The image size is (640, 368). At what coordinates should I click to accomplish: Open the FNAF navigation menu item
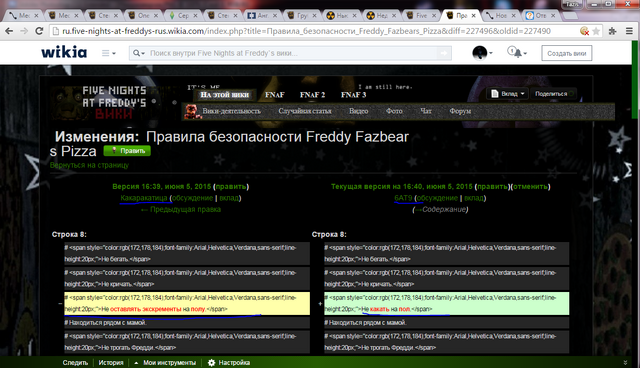(275, 95)
